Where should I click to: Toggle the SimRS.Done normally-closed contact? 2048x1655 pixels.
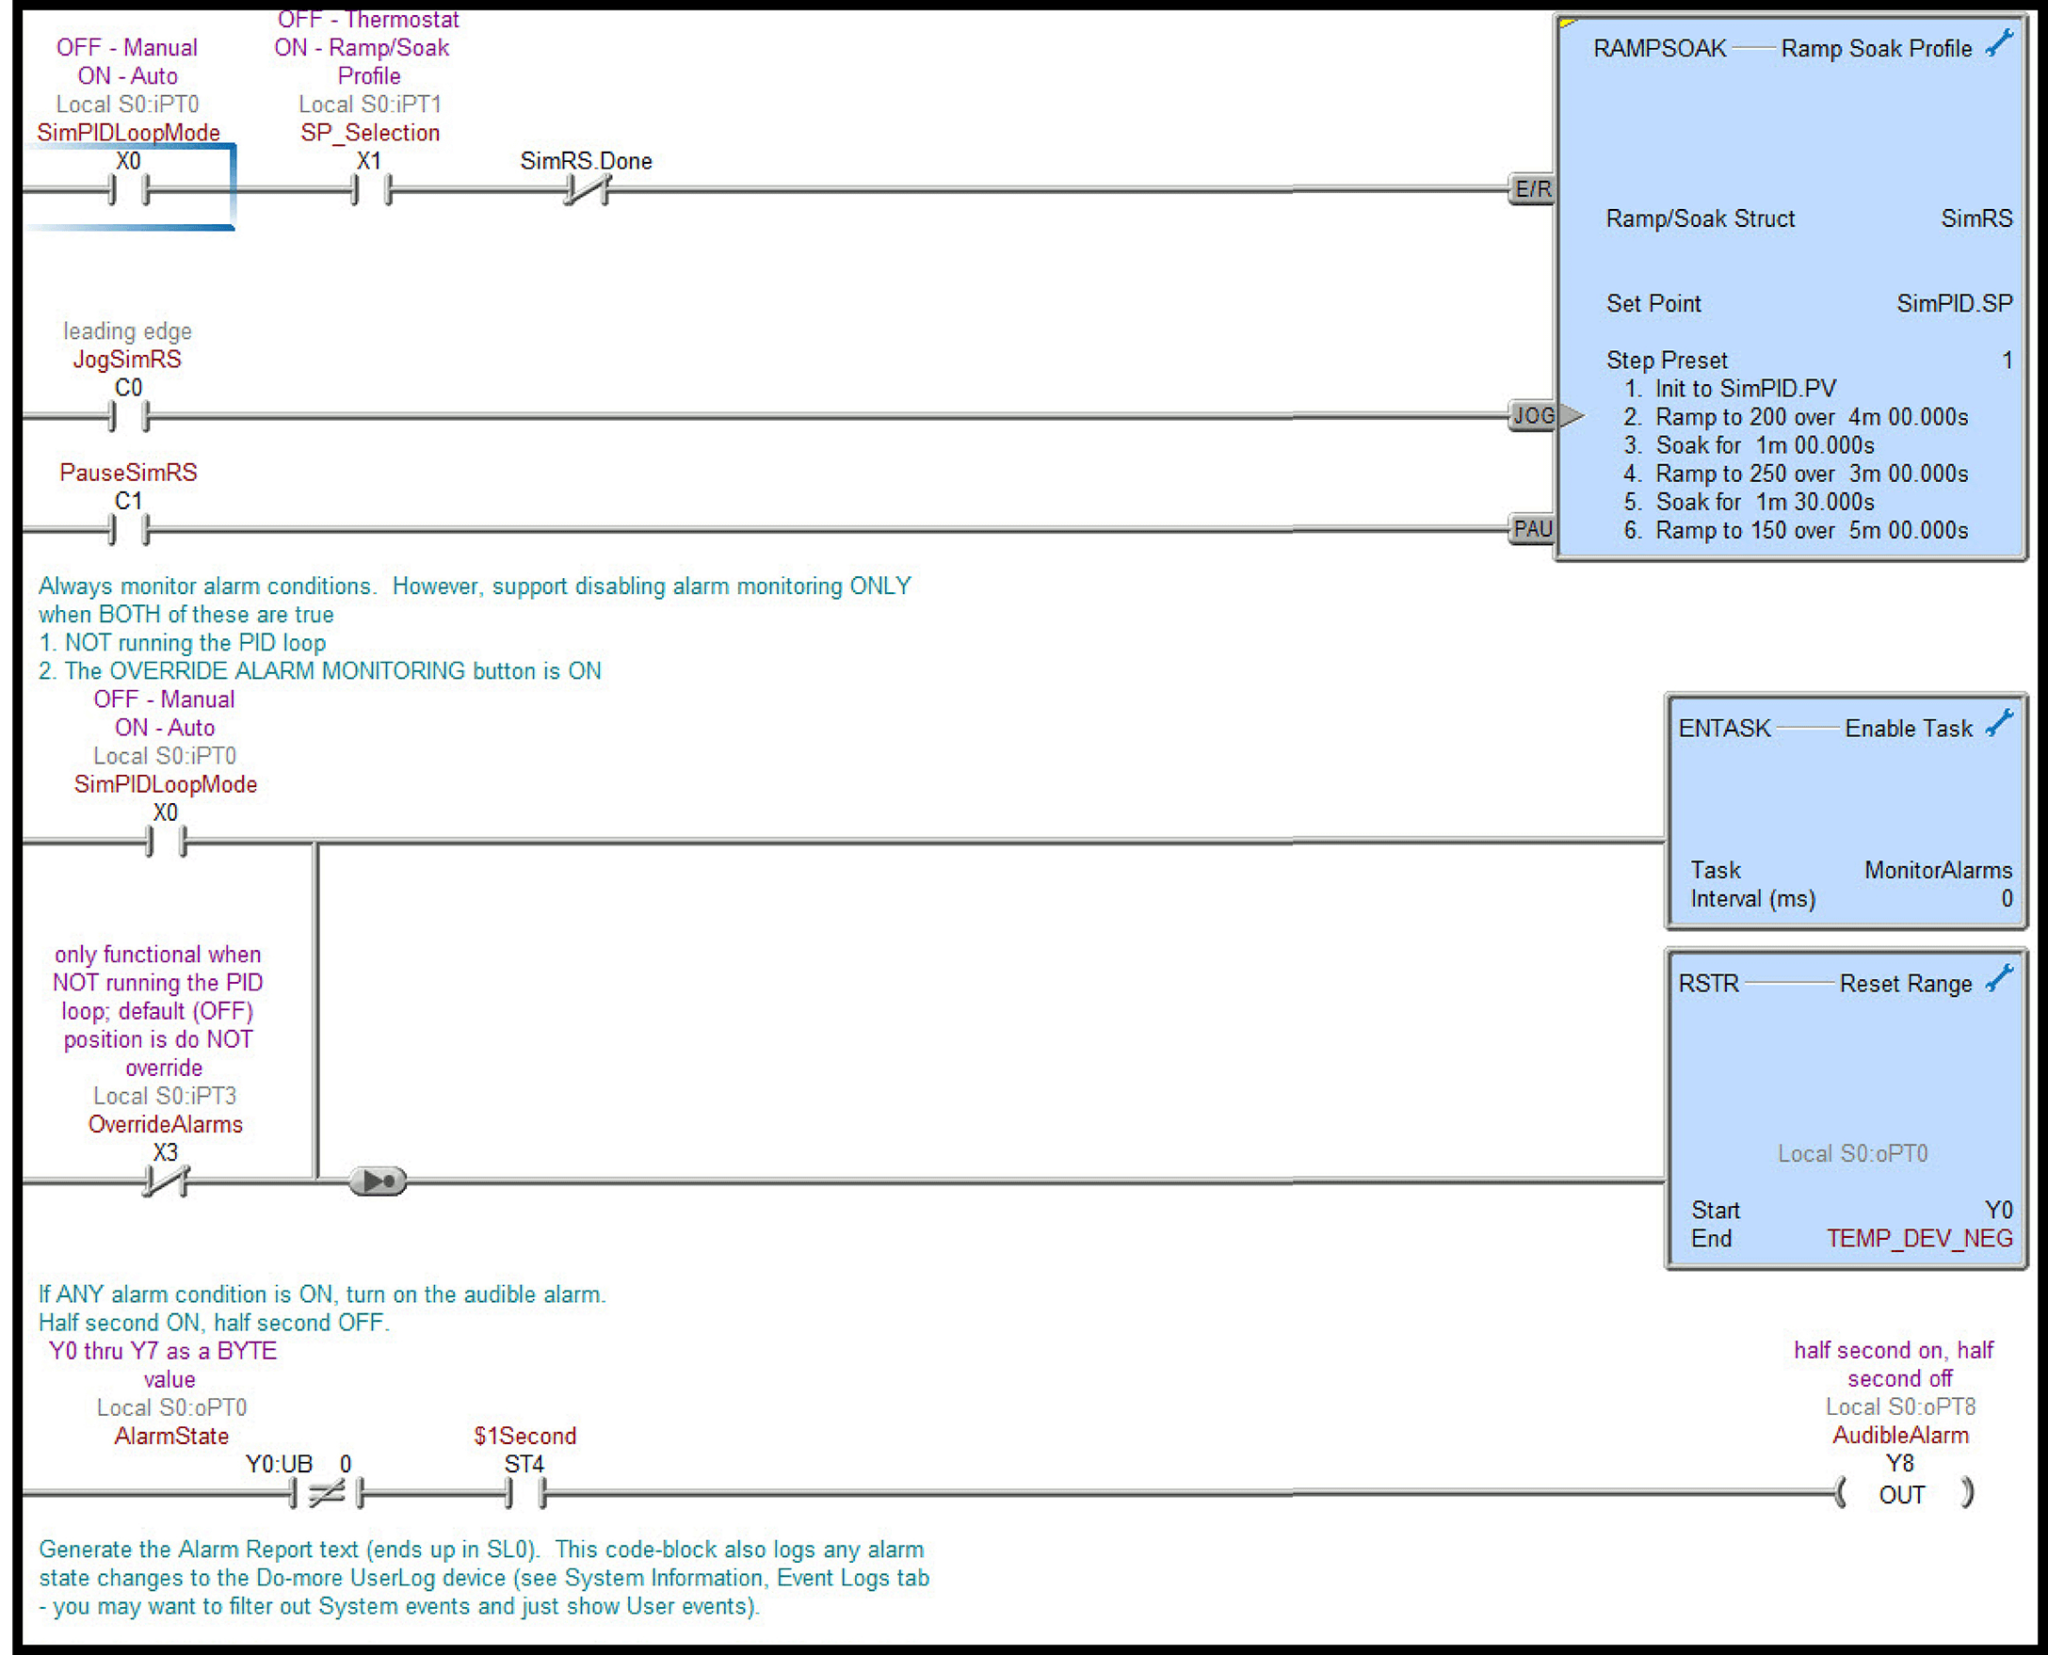[x=588, y=186]
